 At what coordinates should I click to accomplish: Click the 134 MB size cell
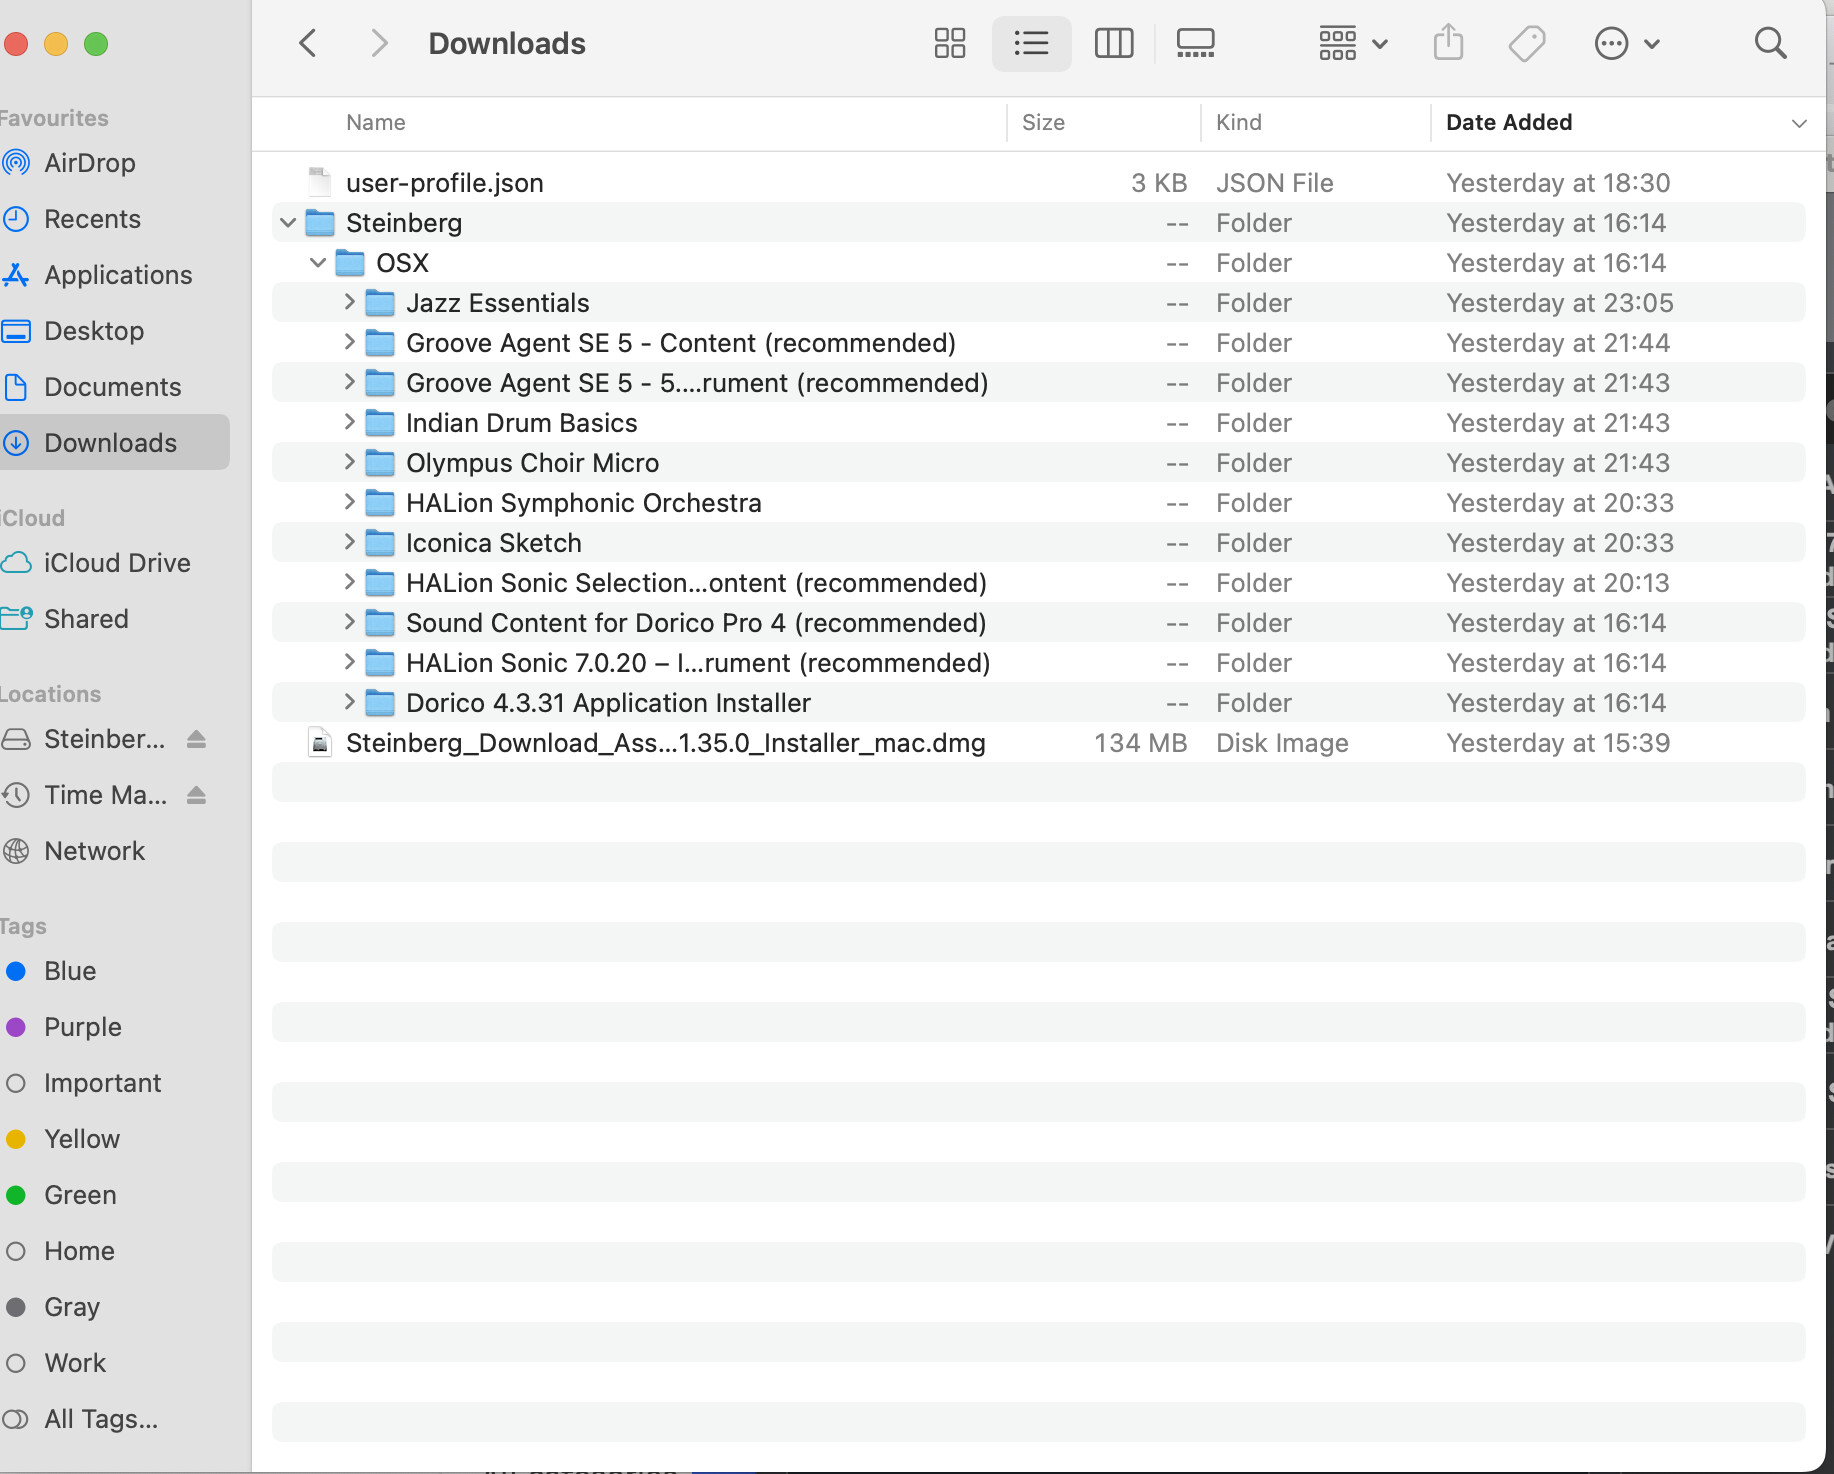(x=1140, y=742)
